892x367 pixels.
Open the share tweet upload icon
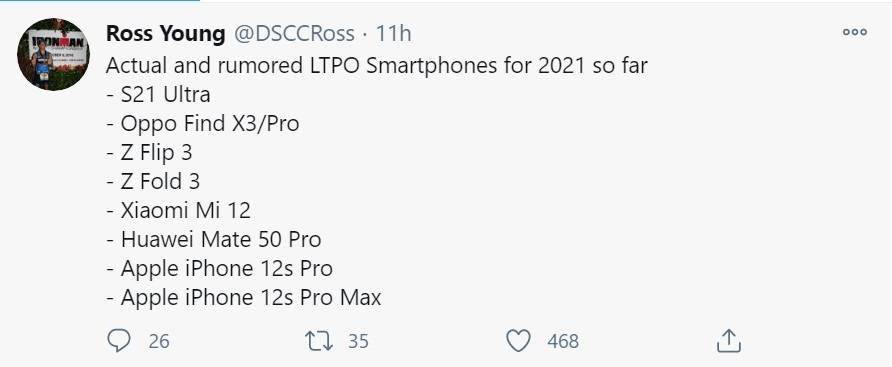(729, 341)
